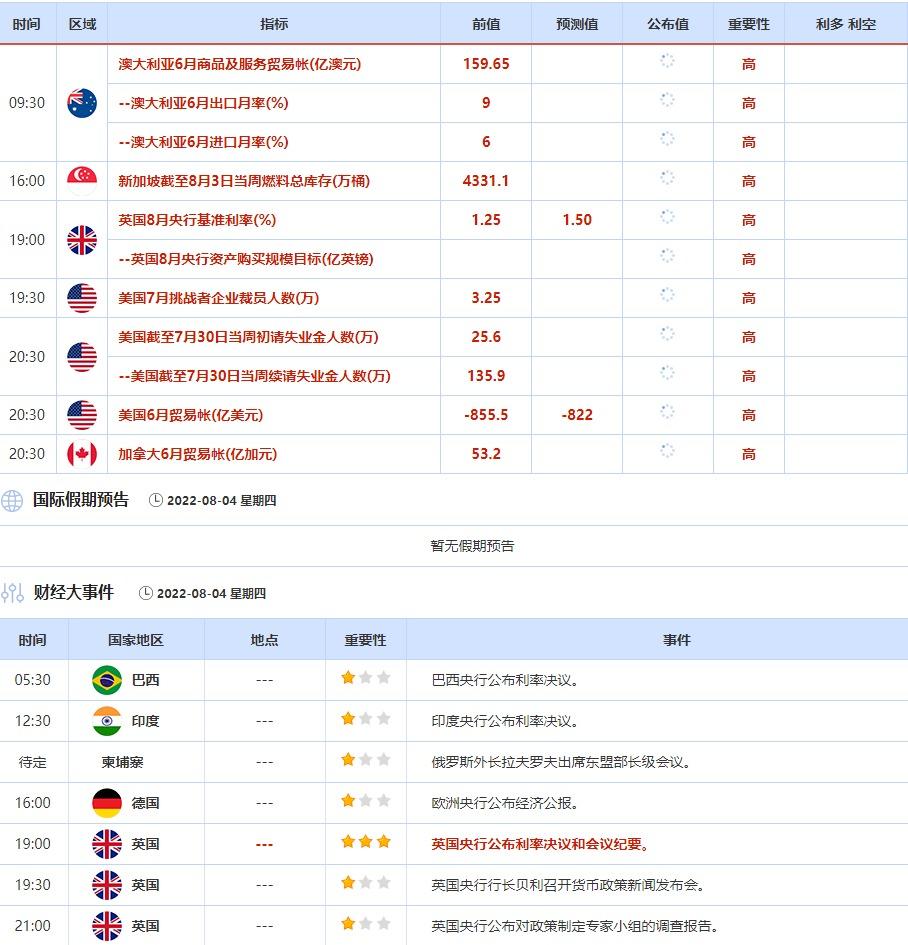
Task: Click three-star rating for 英国央行 rate decision
Action: (x=365, y=843)
